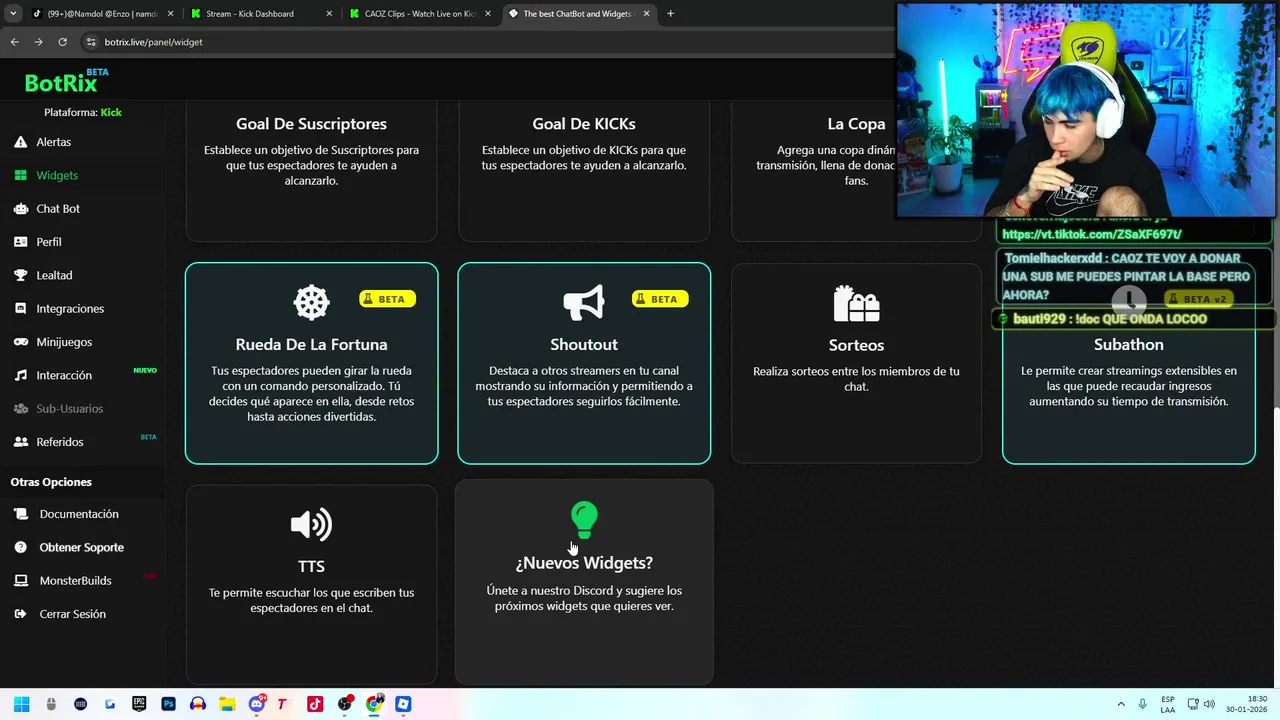Click the Documentación icon
The image size is (1280, 720).
point(21,514)
